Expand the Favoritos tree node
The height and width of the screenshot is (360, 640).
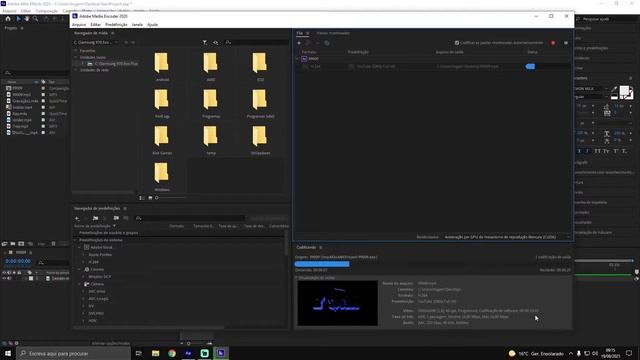point(76,51)
